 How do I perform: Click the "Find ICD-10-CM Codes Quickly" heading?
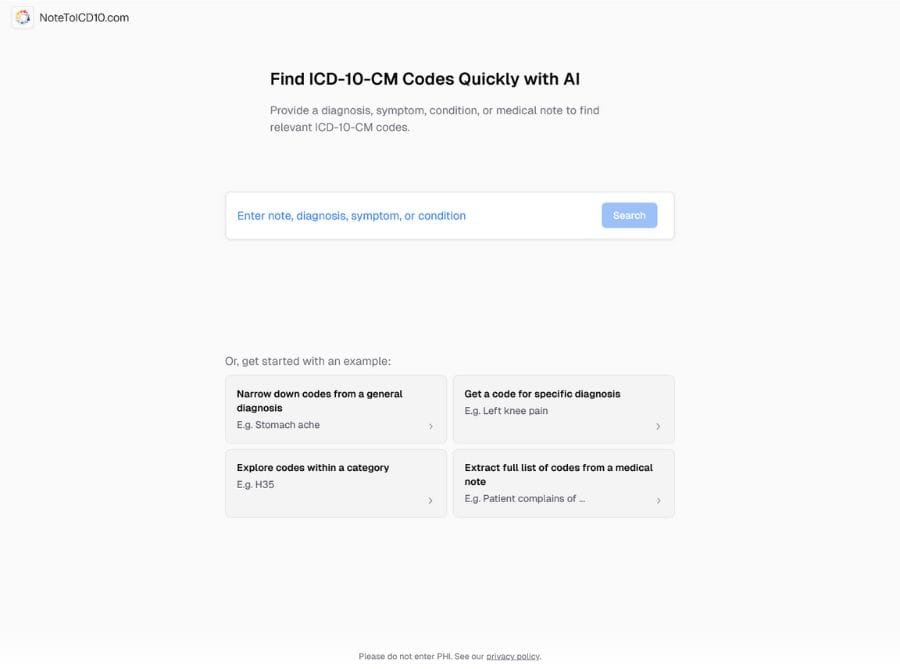425,79
